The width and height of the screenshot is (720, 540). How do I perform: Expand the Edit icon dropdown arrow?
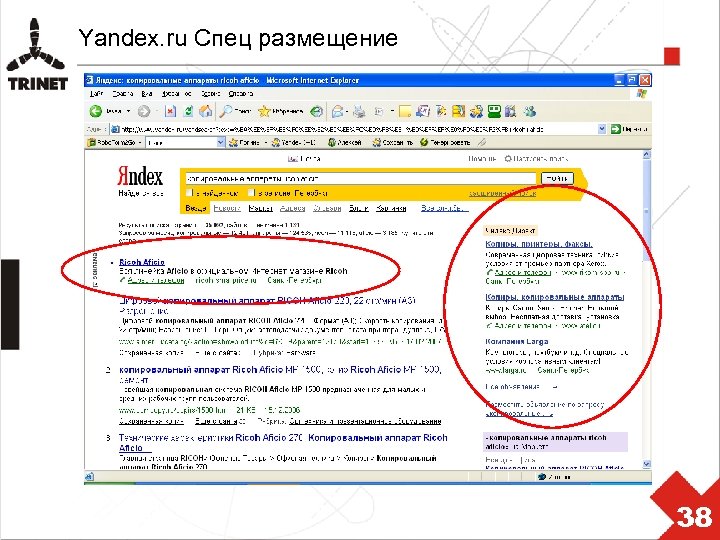(x=392, y=112)
